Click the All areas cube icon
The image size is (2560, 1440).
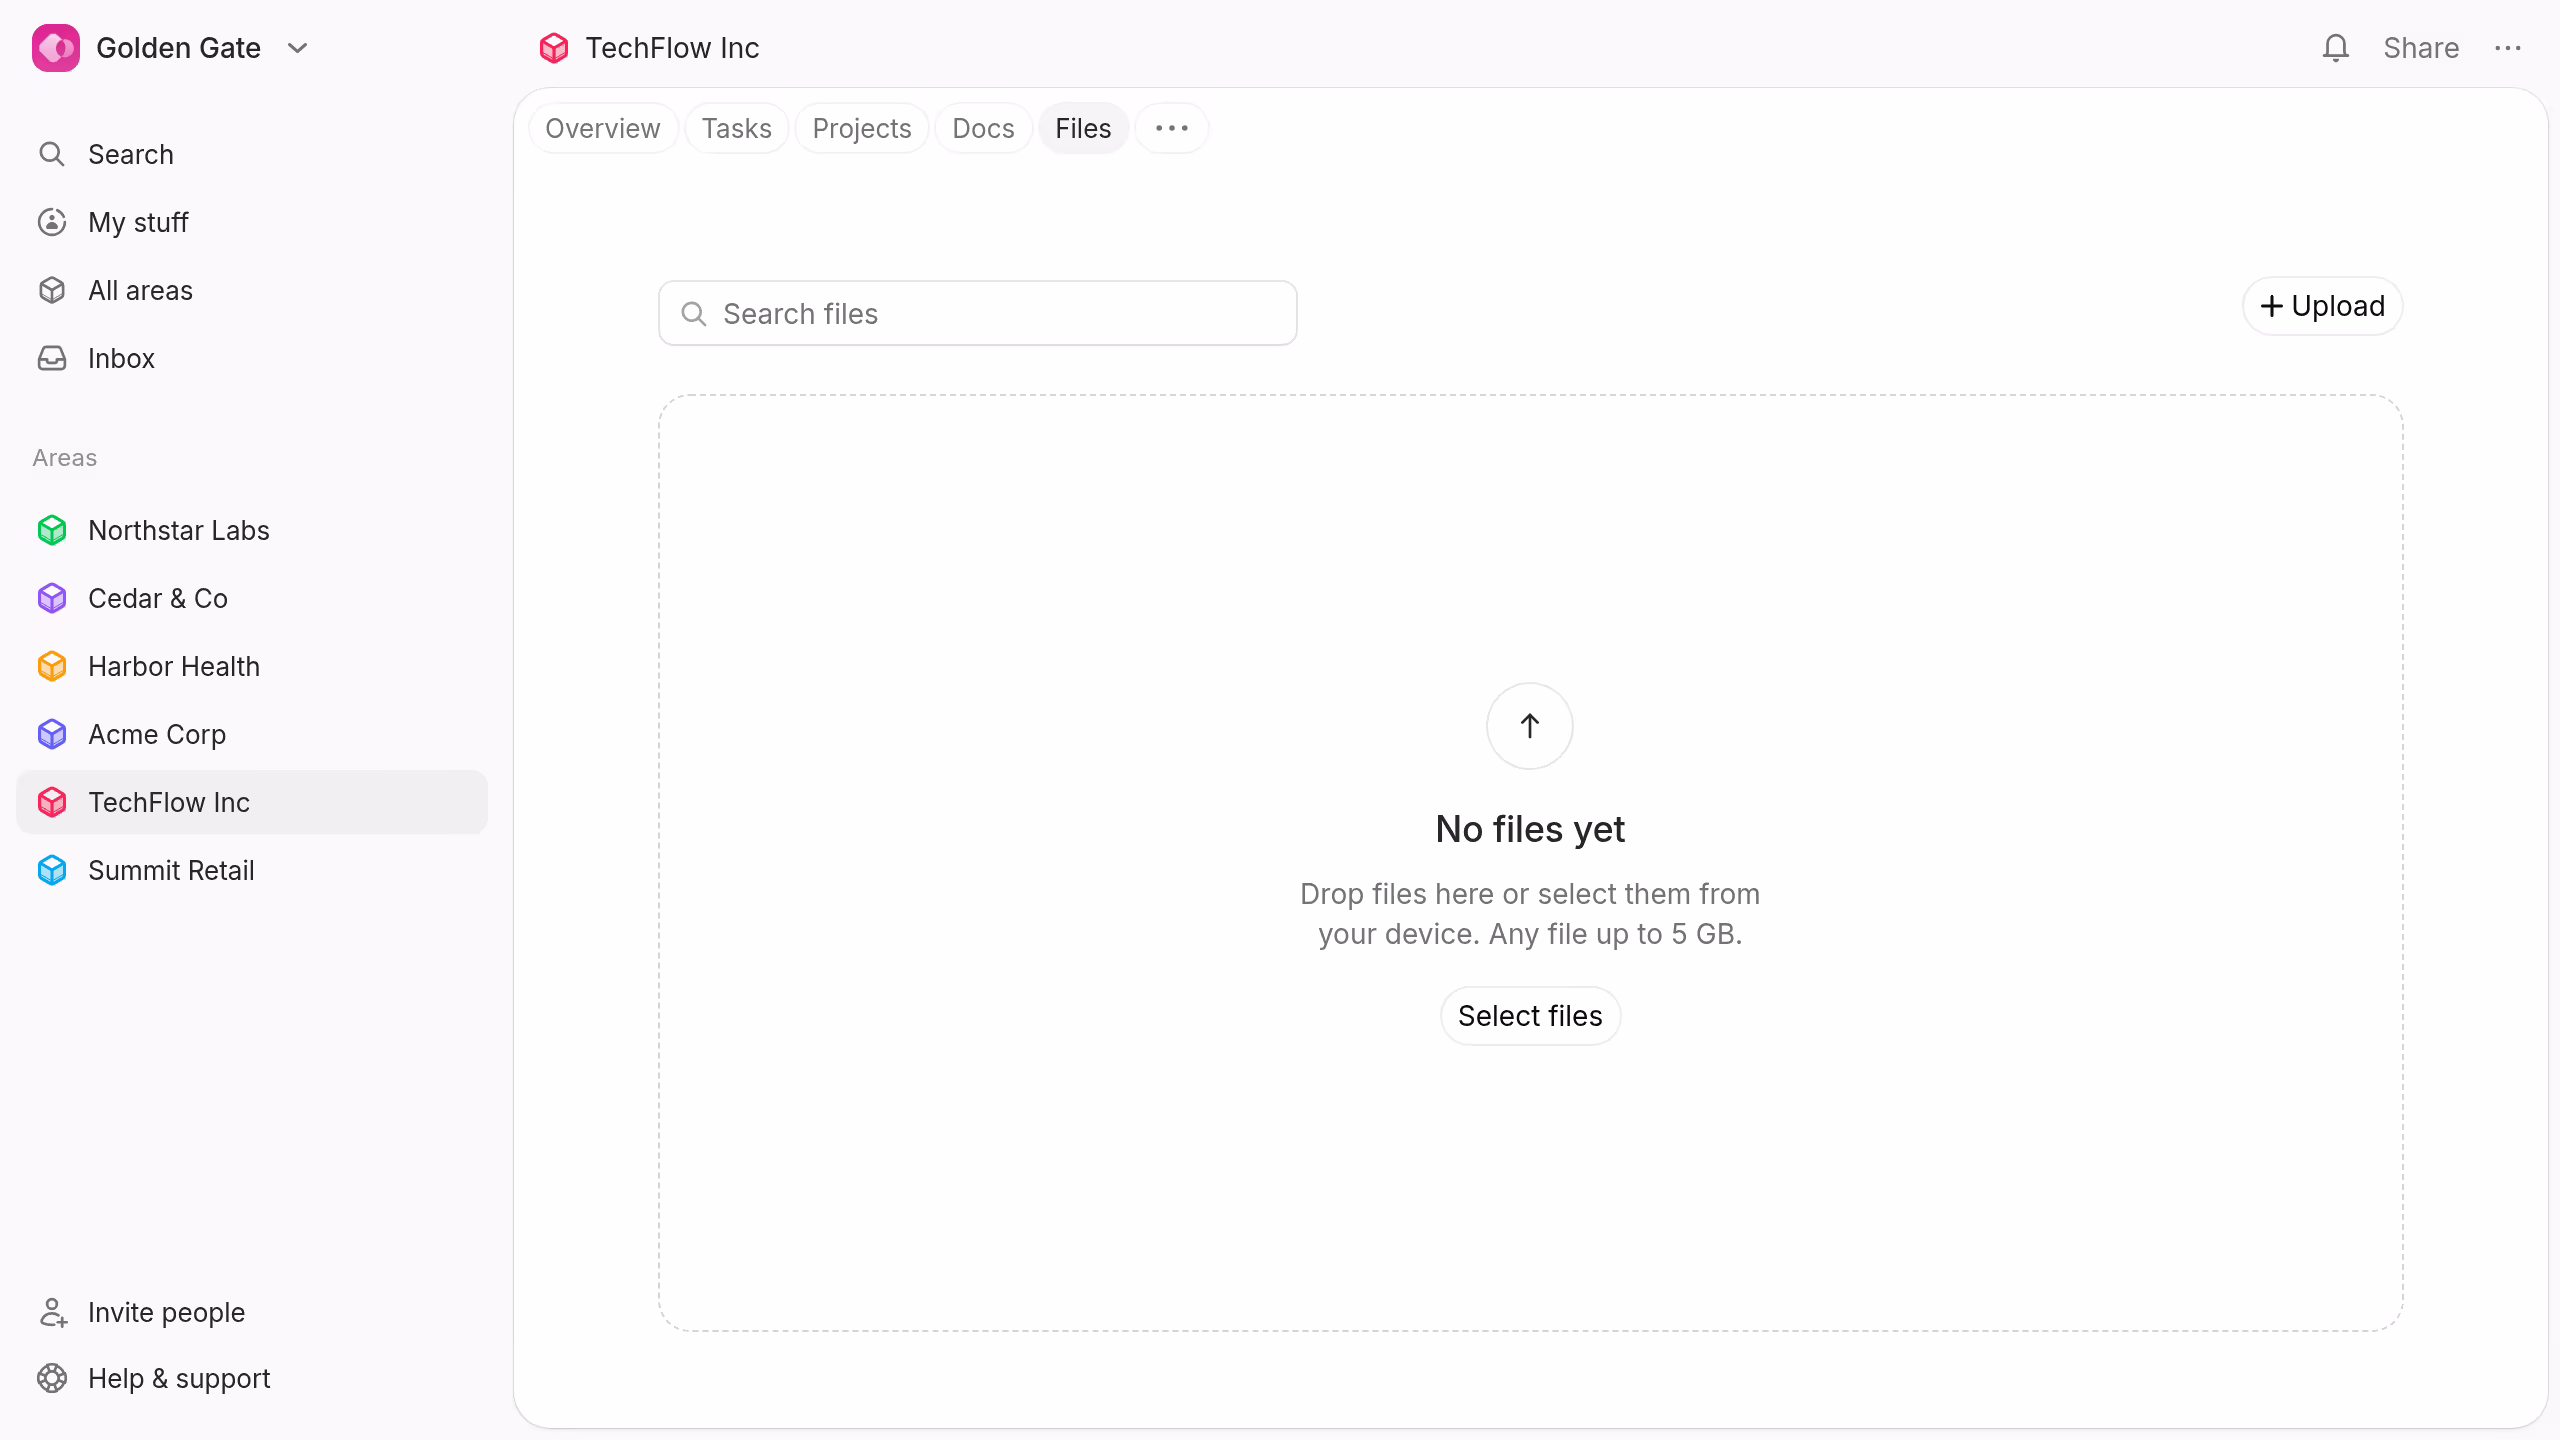click(52, 290)
